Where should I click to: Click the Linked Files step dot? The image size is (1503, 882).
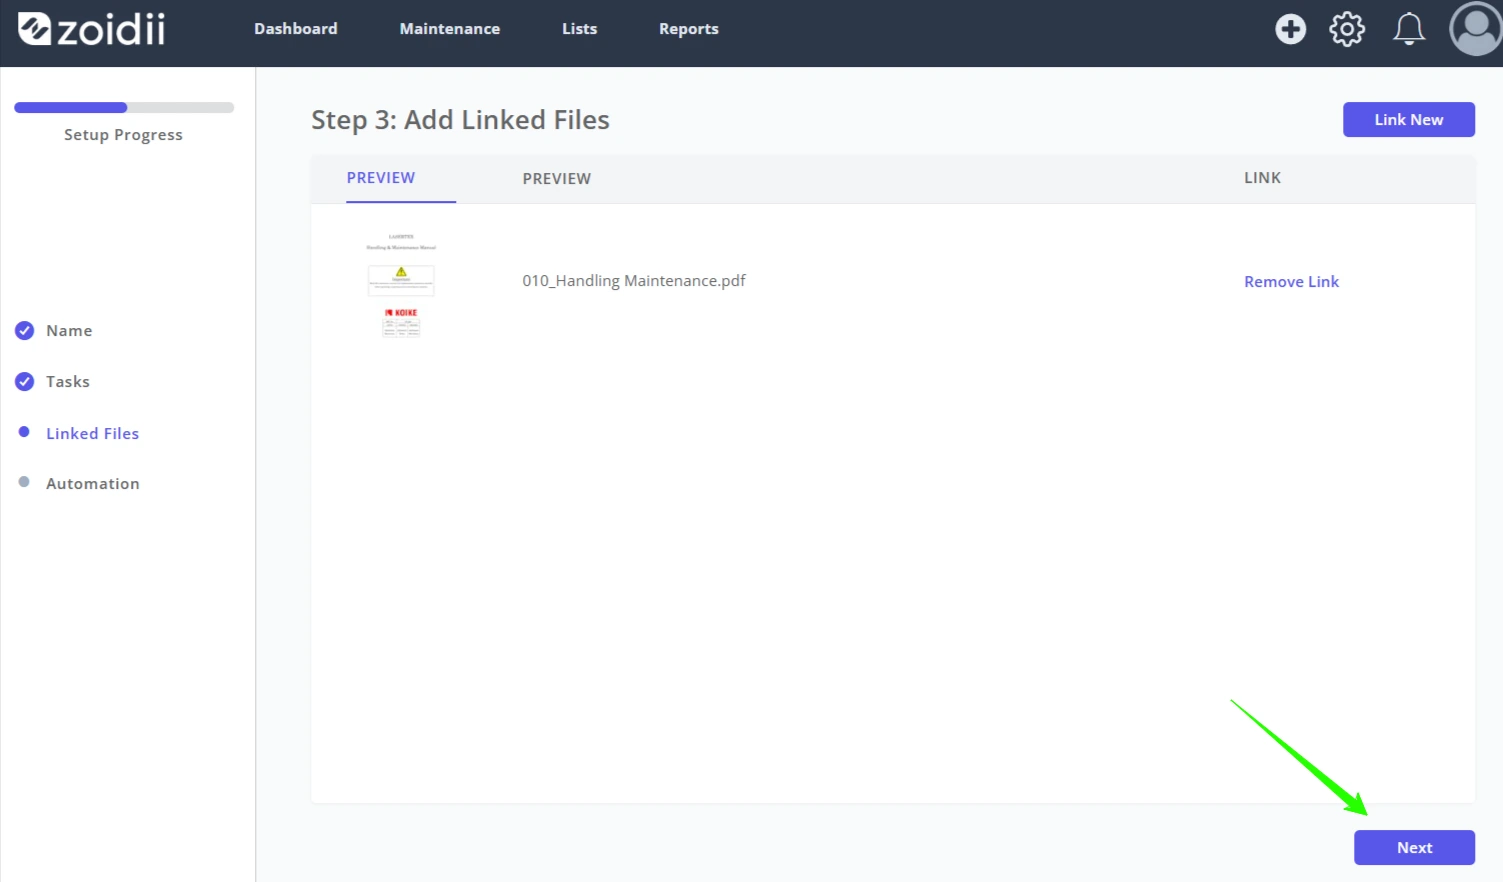click(24, 432)
